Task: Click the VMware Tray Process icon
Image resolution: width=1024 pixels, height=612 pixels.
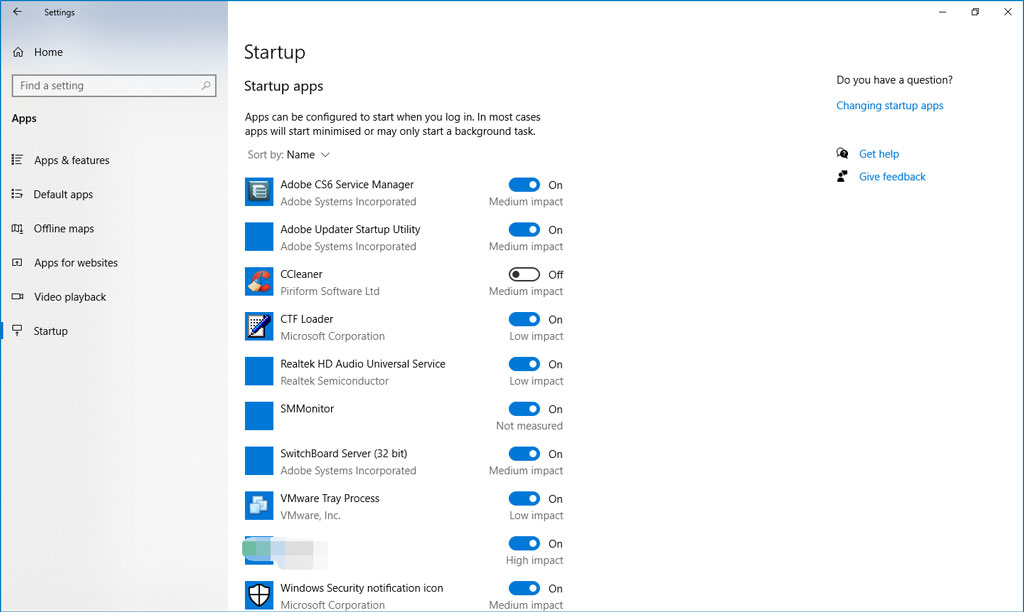Action: pyautogui.click(x=259, y=505)
